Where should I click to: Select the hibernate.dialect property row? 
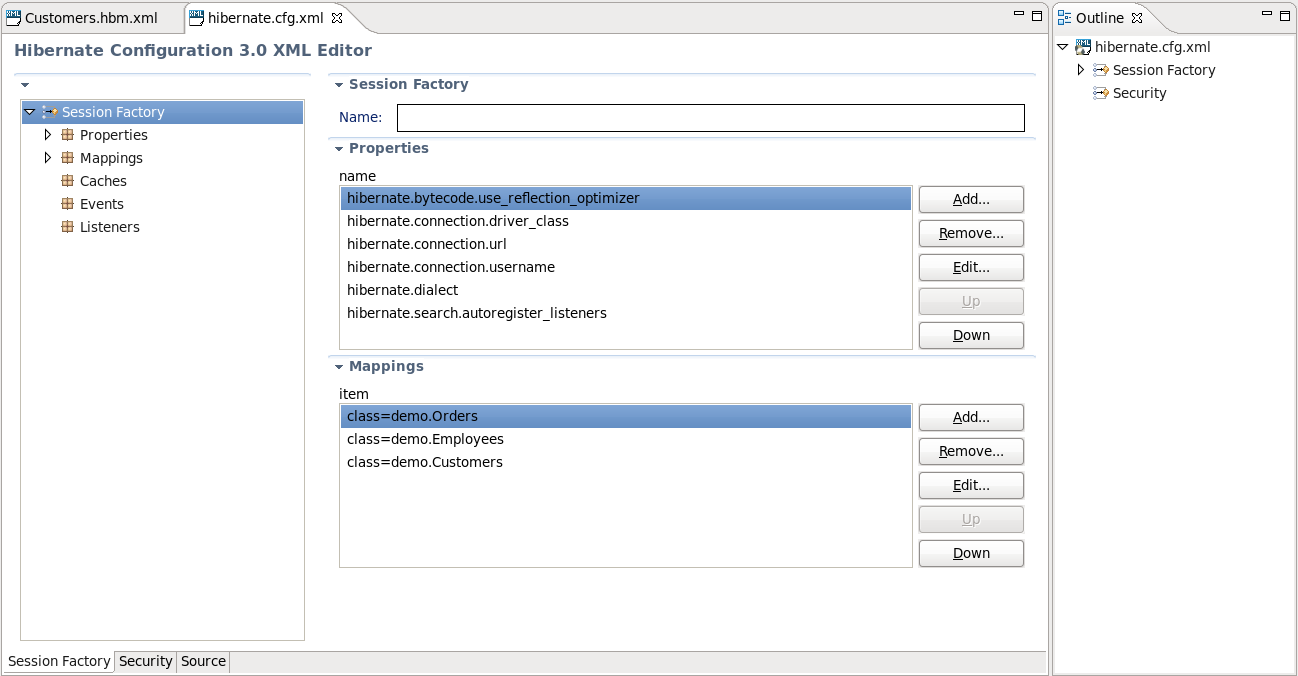point(402,290)
